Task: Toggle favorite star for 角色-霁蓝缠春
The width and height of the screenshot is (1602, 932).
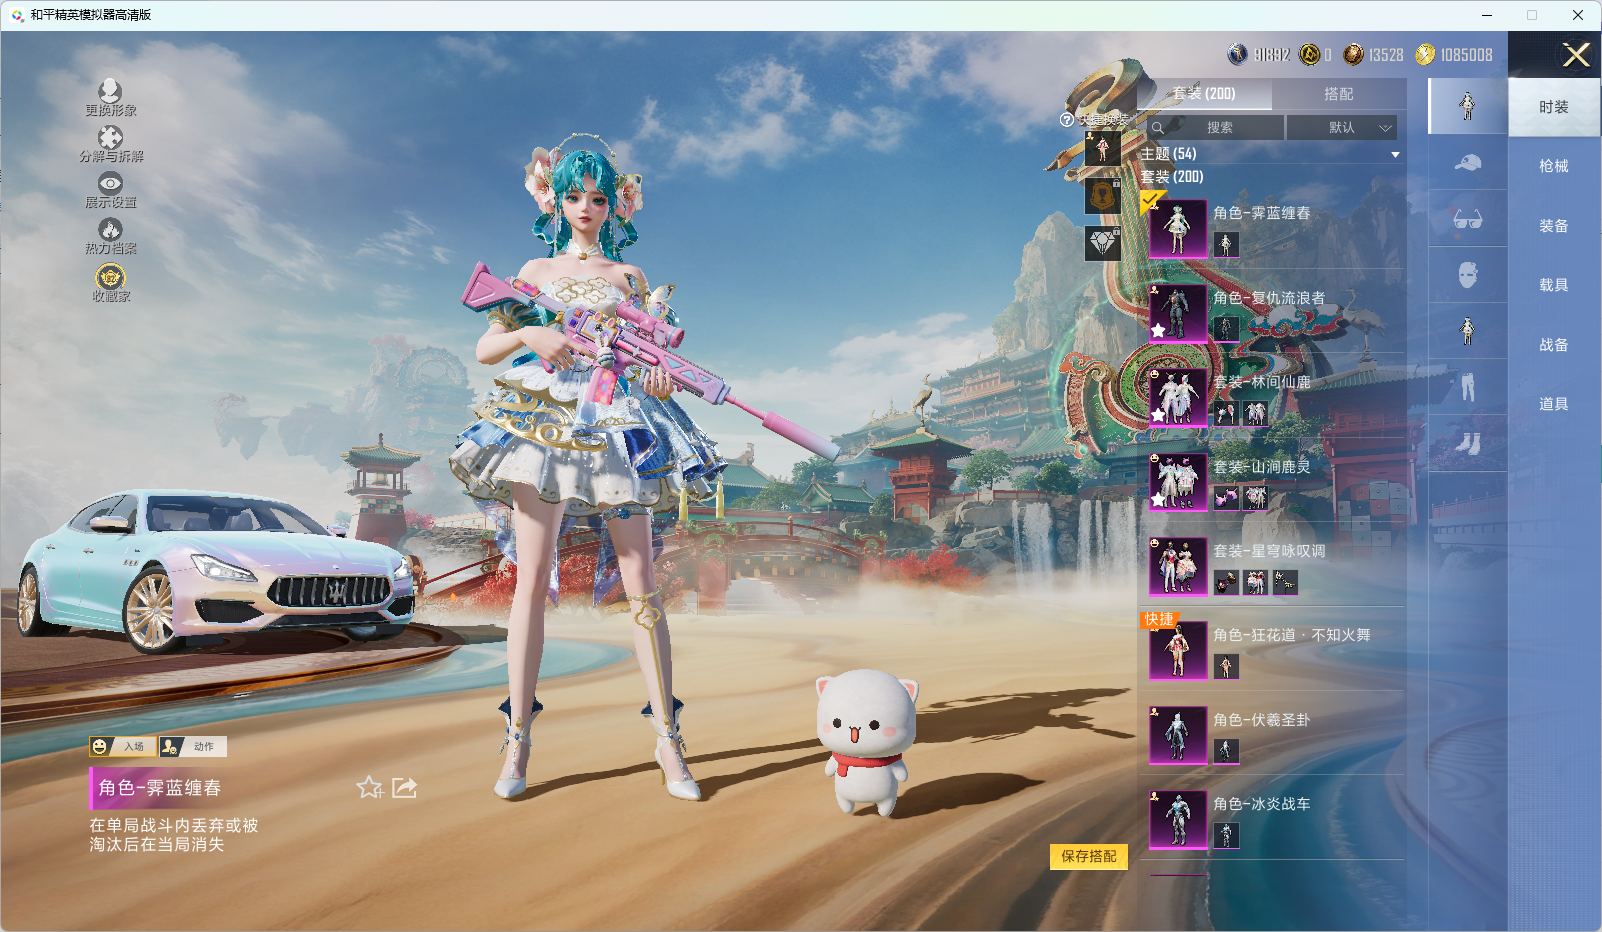Action: (369, 788)
